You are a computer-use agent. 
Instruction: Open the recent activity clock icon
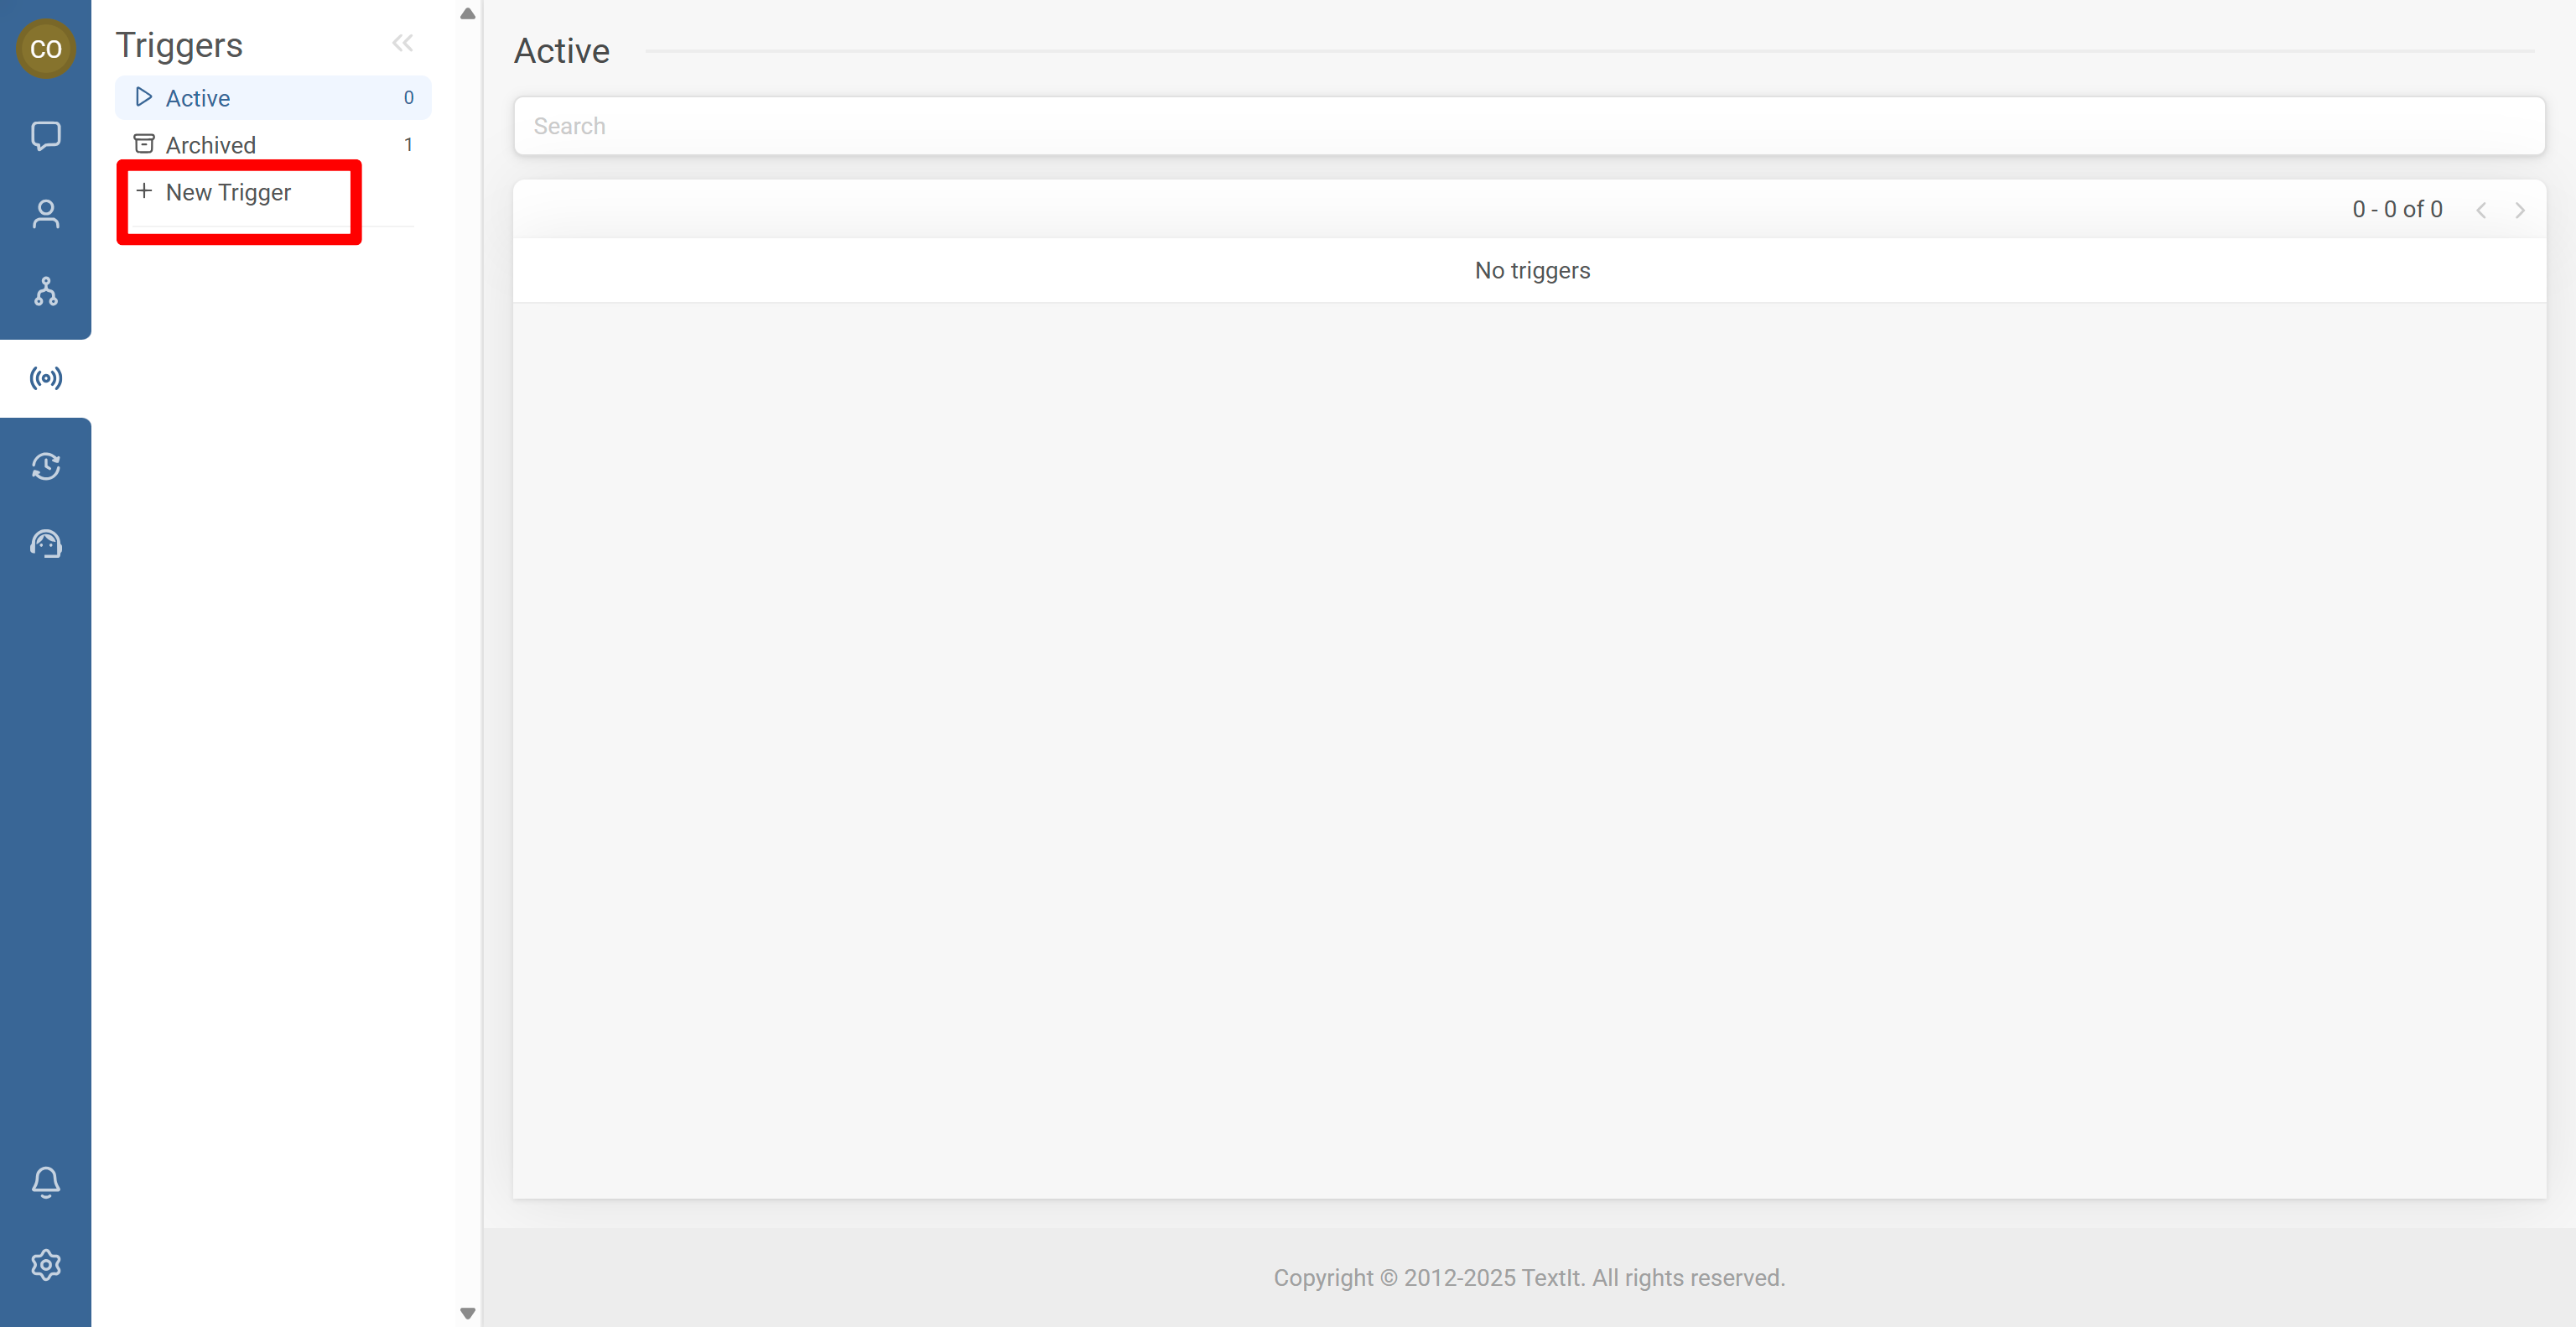[x=46, y=466]
